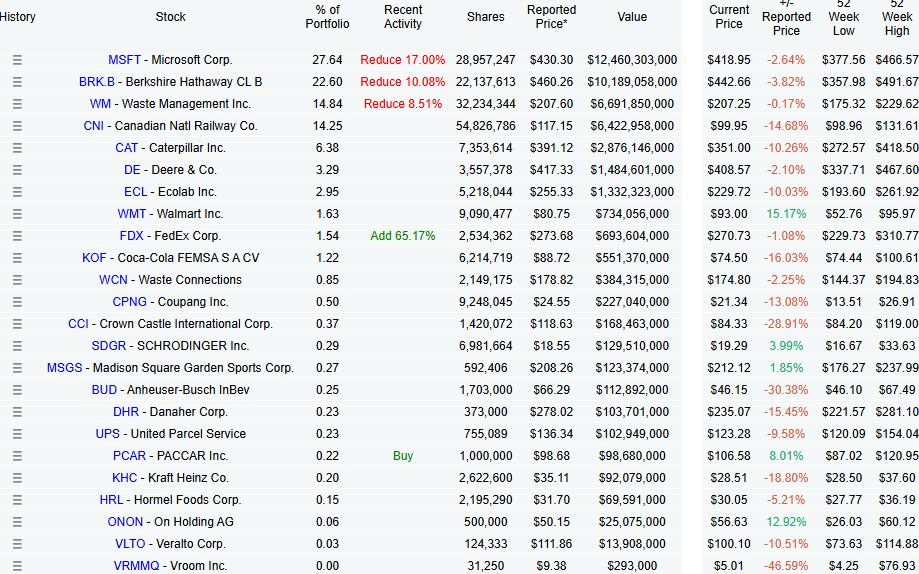The width and height of the screenshot is (919, 574).
Task: Click history icon for FedEx row
Action: coord(17,236)
